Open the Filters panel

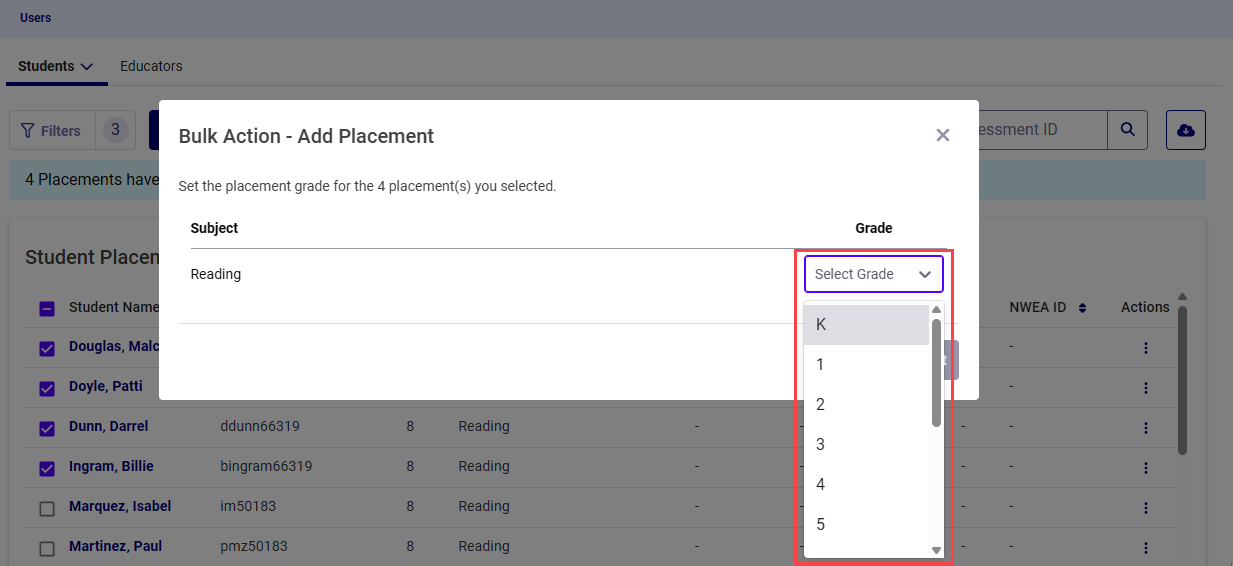point(51,130)
